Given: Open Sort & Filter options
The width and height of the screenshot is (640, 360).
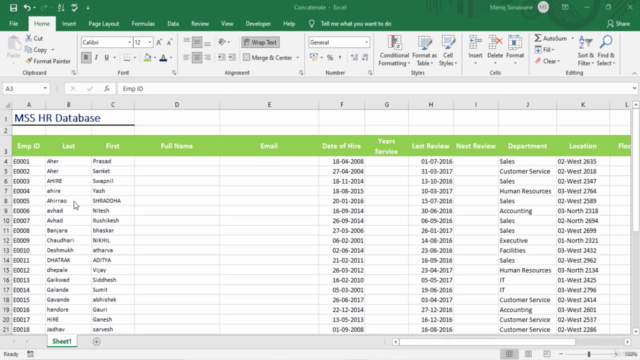Looking at the screenshot, I should click(x=585, y=51).
